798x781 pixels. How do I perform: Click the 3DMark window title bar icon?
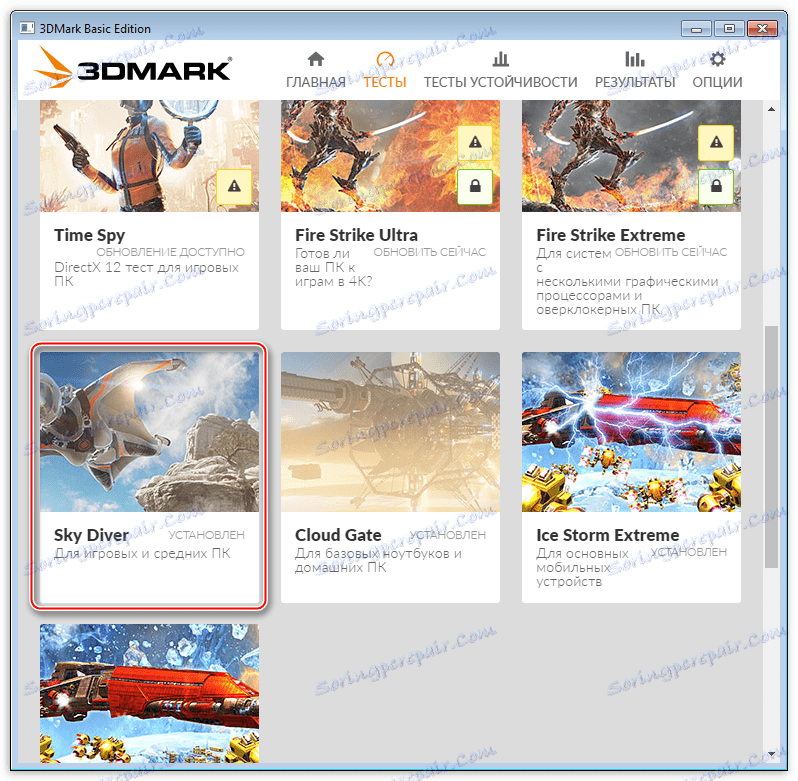(x=27, y=28)
